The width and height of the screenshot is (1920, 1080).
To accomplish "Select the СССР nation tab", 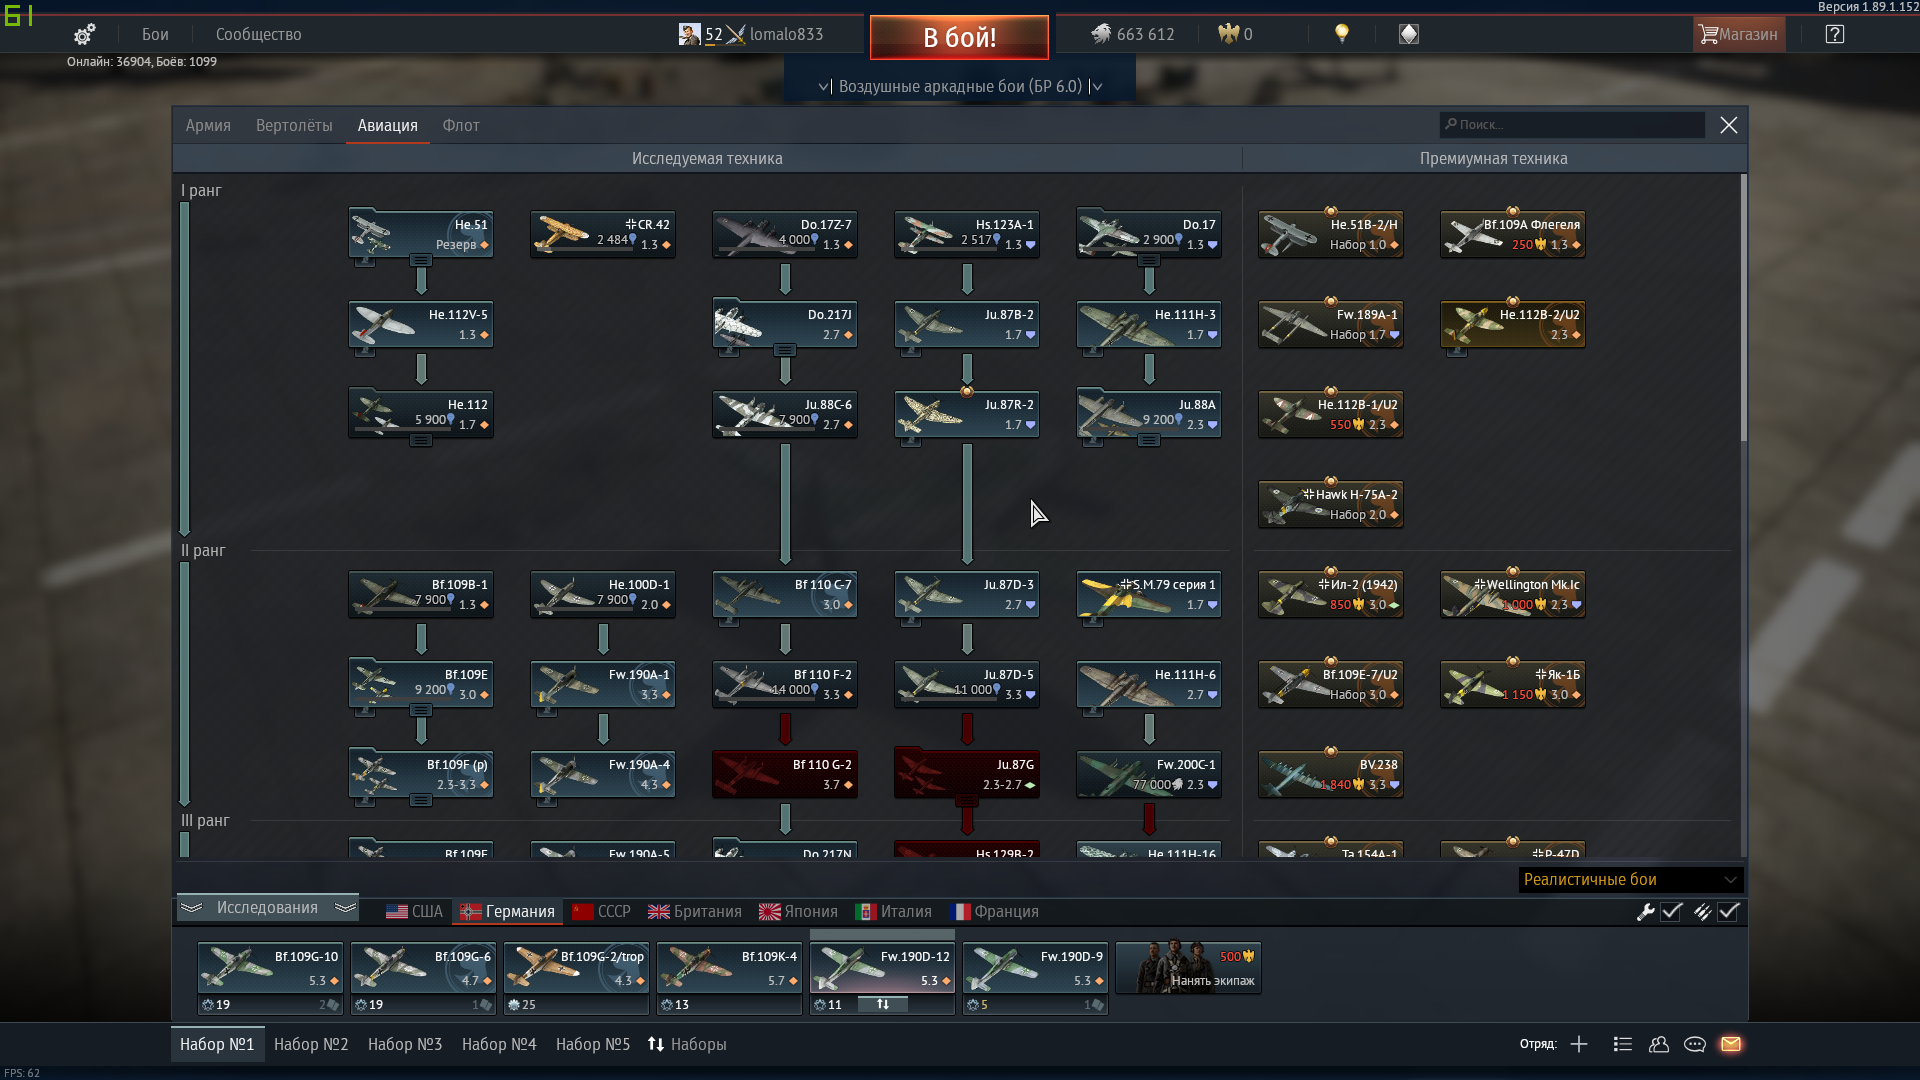I will point(601,912).
